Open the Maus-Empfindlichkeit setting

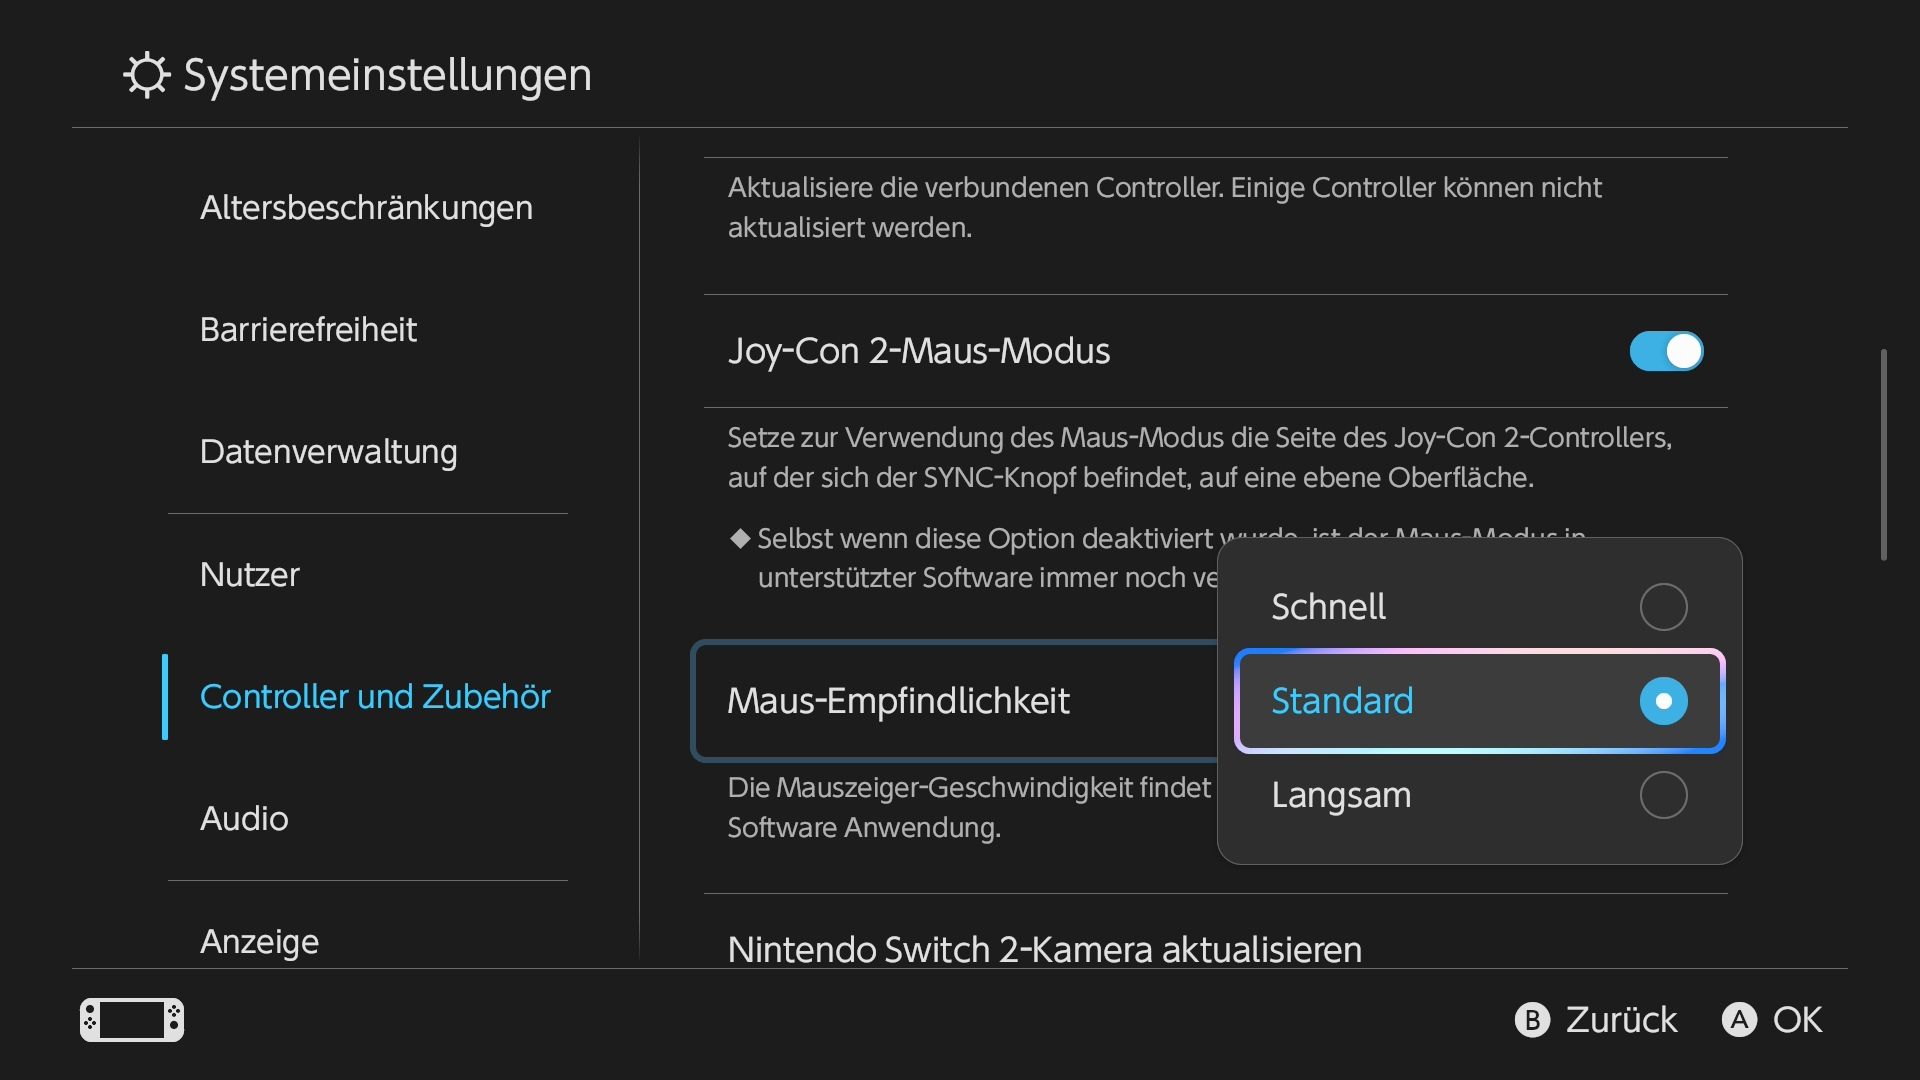955,701
